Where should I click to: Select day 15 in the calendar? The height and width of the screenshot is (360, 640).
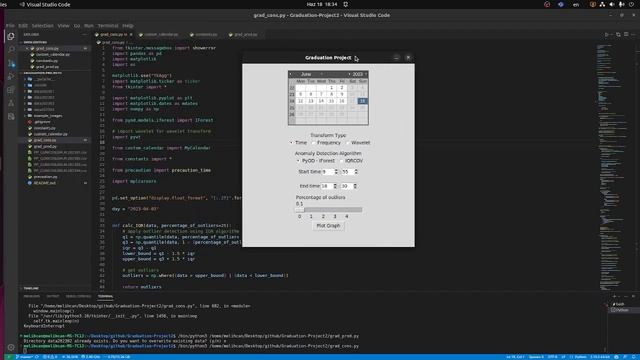[x=331, y=101]
